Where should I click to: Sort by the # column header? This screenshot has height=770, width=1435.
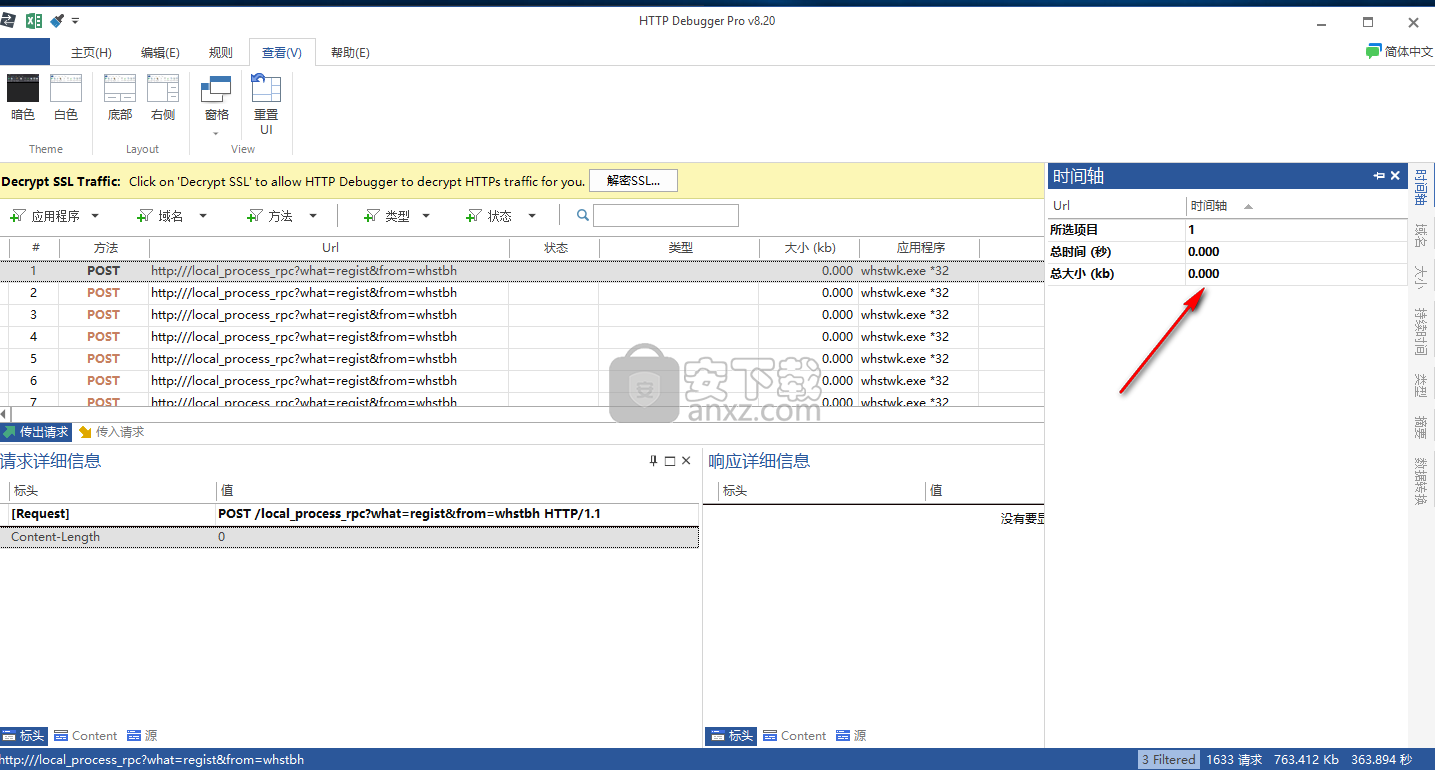35,248
